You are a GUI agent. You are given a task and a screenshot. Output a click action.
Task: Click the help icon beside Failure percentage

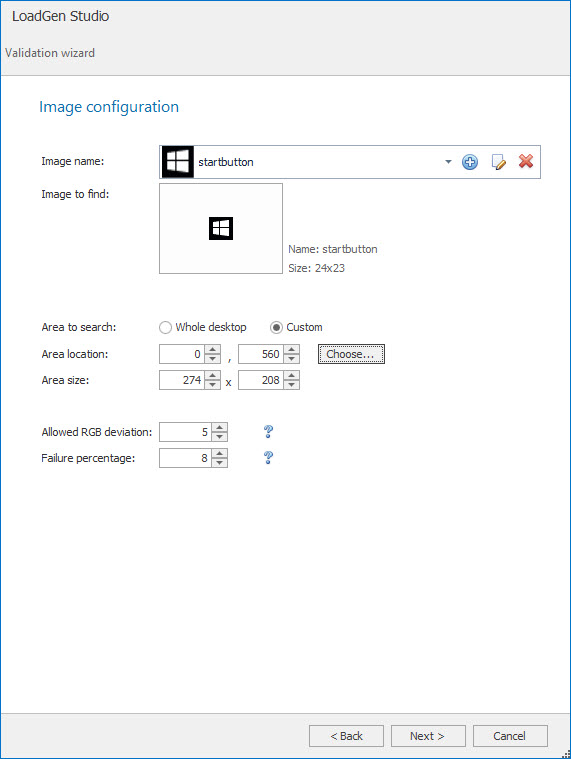point(269,457)
